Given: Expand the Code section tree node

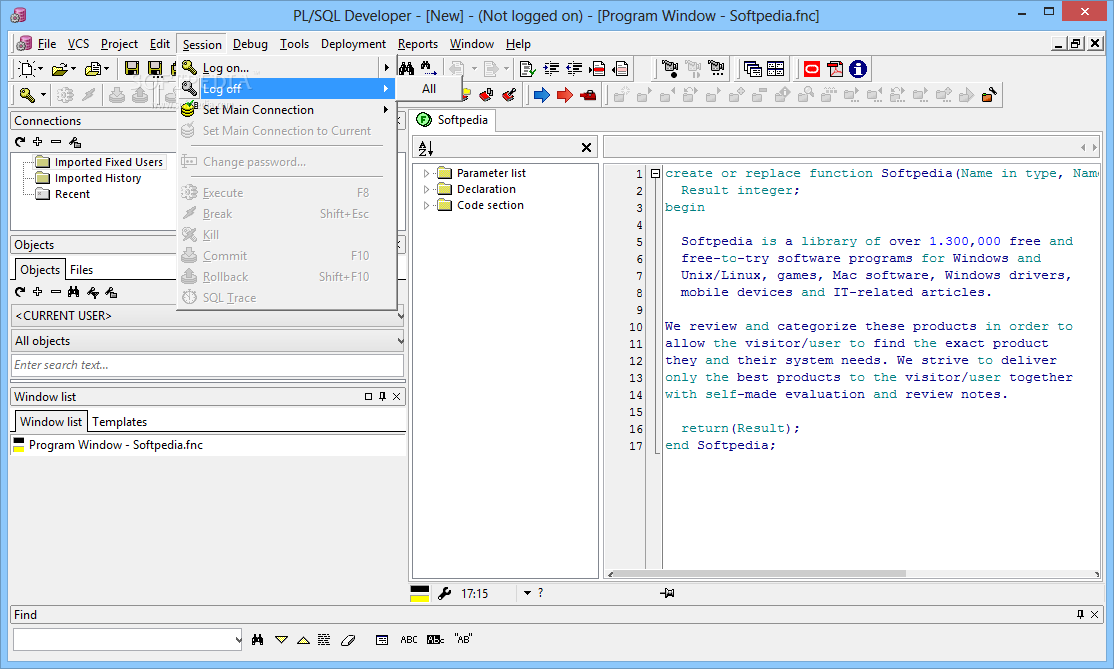Looking at the screenshot, I should pyautogui.click(x=427, y=205).
